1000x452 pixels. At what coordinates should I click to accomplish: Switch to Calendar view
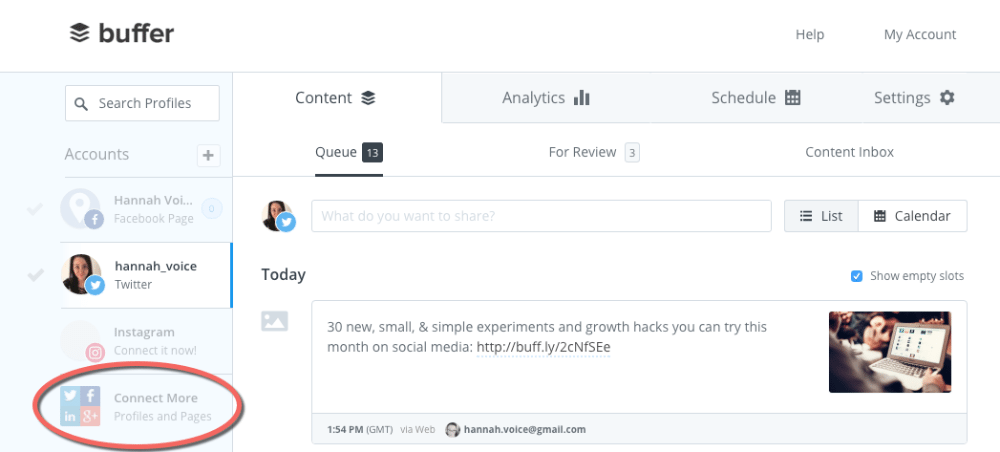coord(912,216)
